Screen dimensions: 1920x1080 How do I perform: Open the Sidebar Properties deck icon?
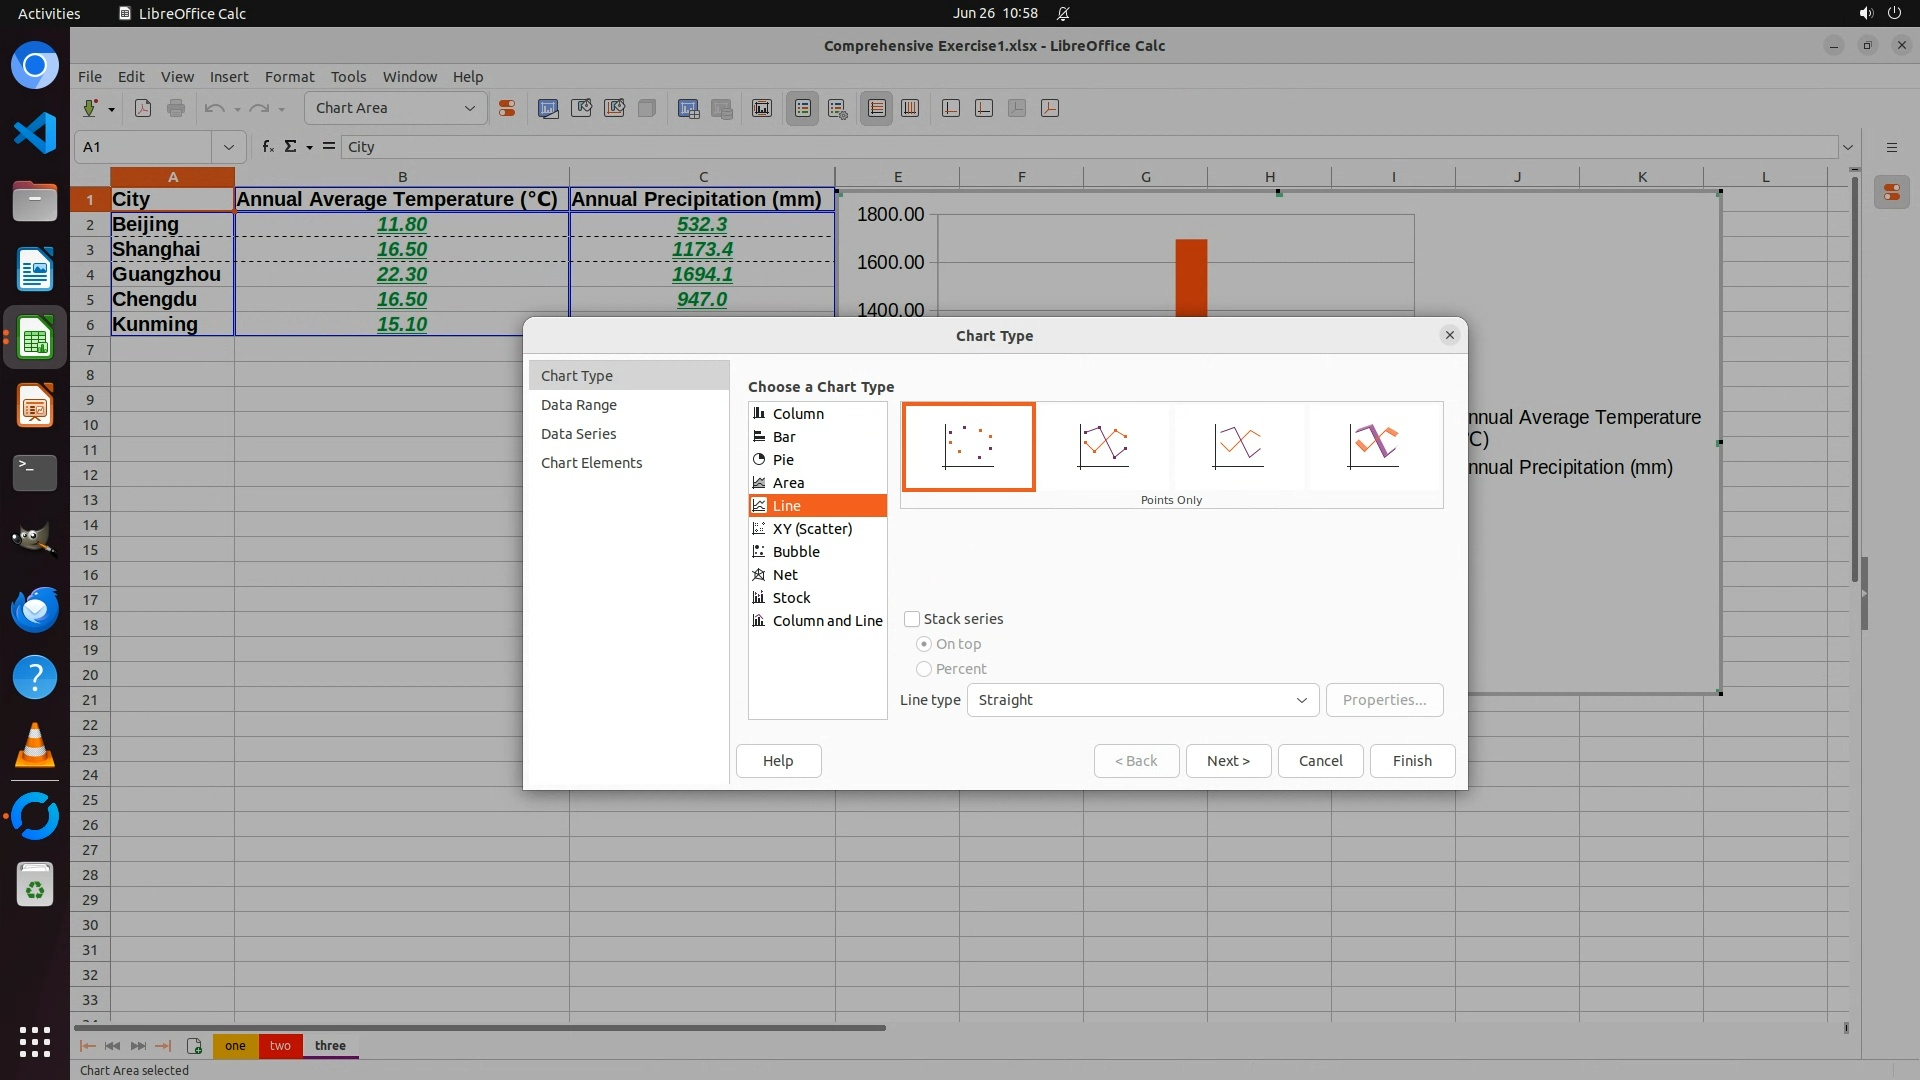click(1892, 192)
